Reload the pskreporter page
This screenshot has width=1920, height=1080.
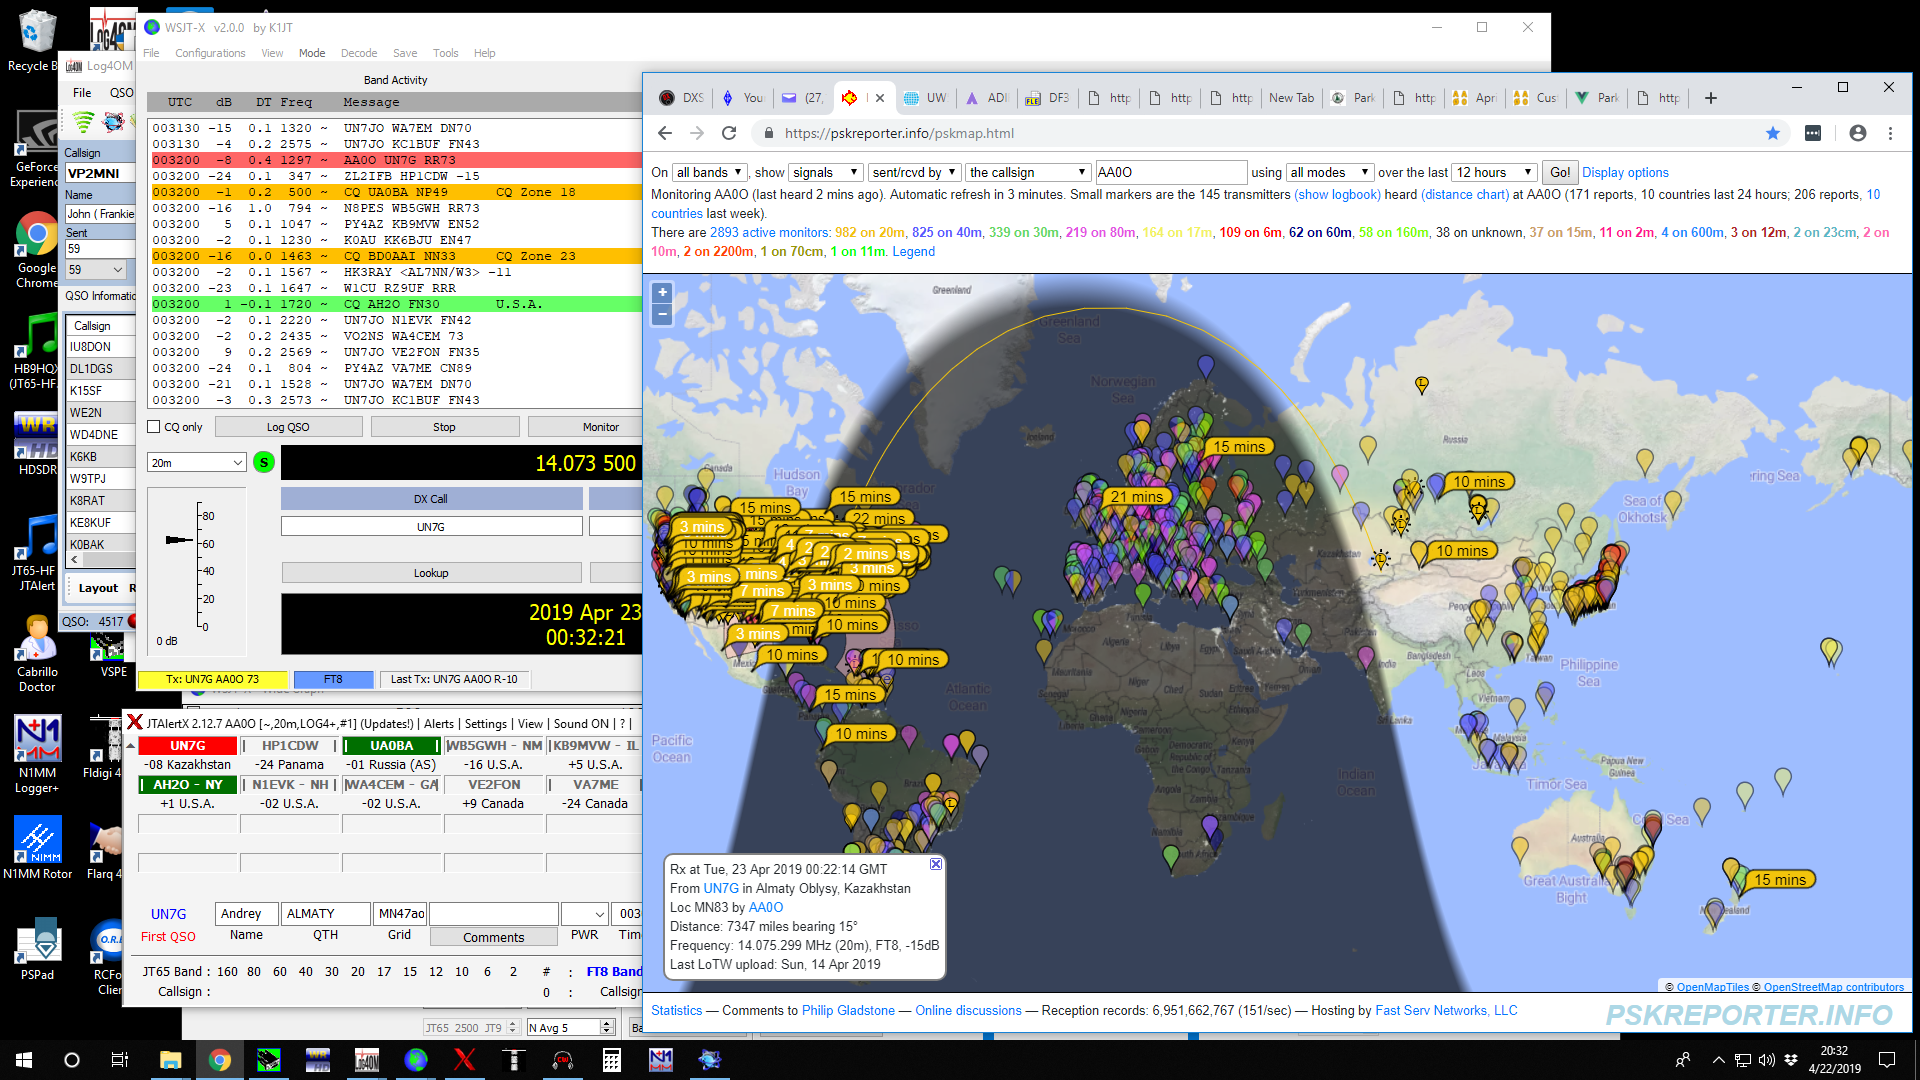click(729, 133)
